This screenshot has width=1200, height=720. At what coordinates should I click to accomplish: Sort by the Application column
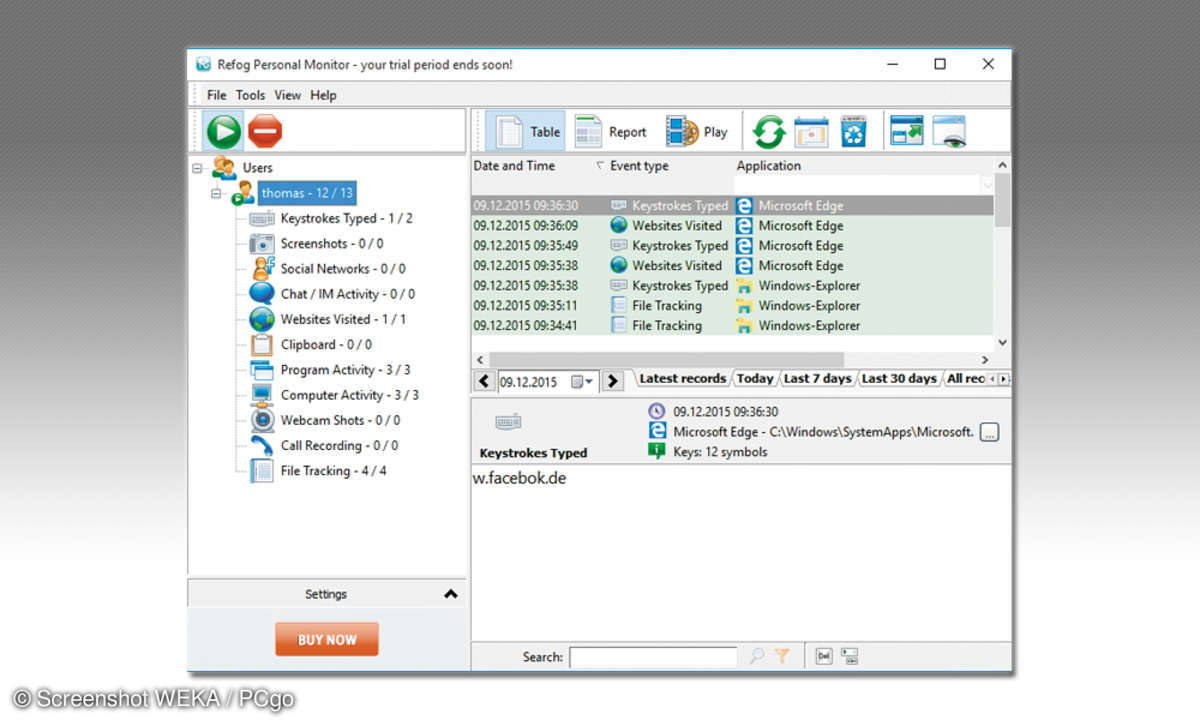coord(769,166)
